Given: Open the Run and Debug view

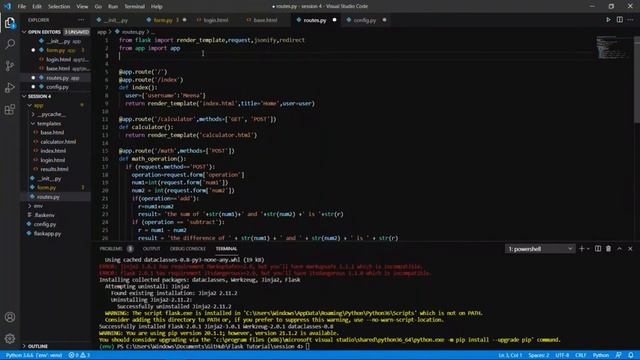Looking at the screenshot, I should 10,87.
